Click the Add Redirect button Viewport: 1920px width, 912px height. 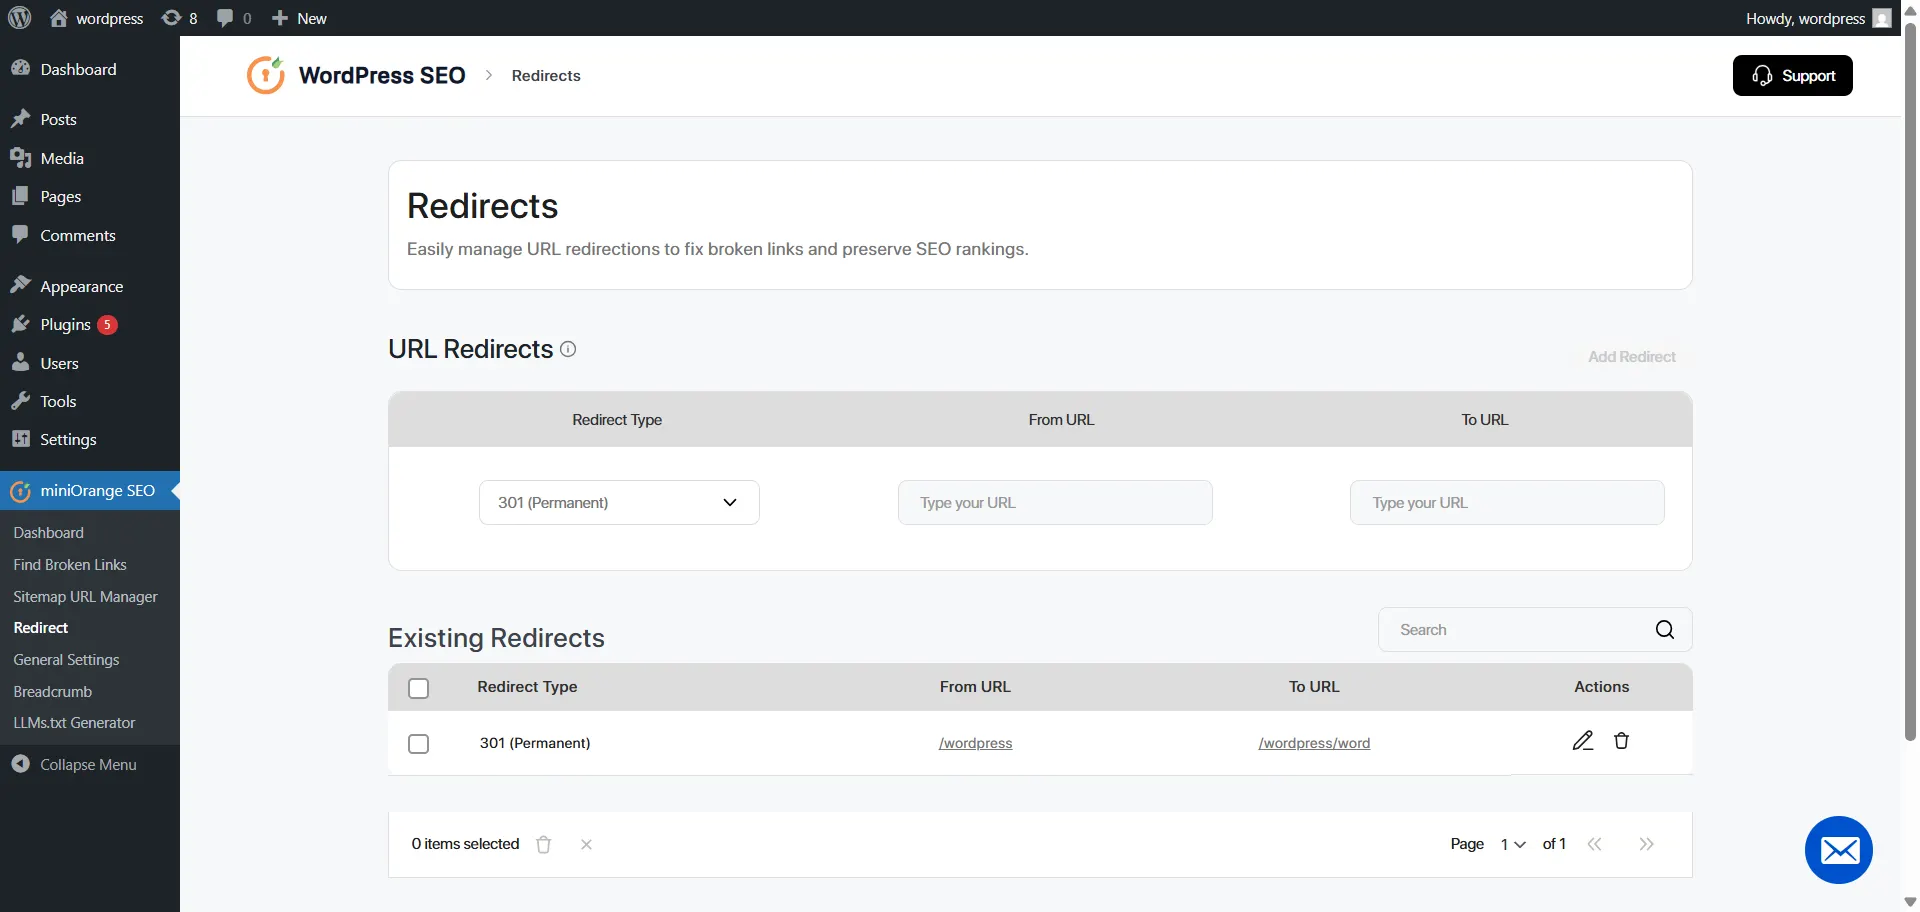coord(1632,357)
